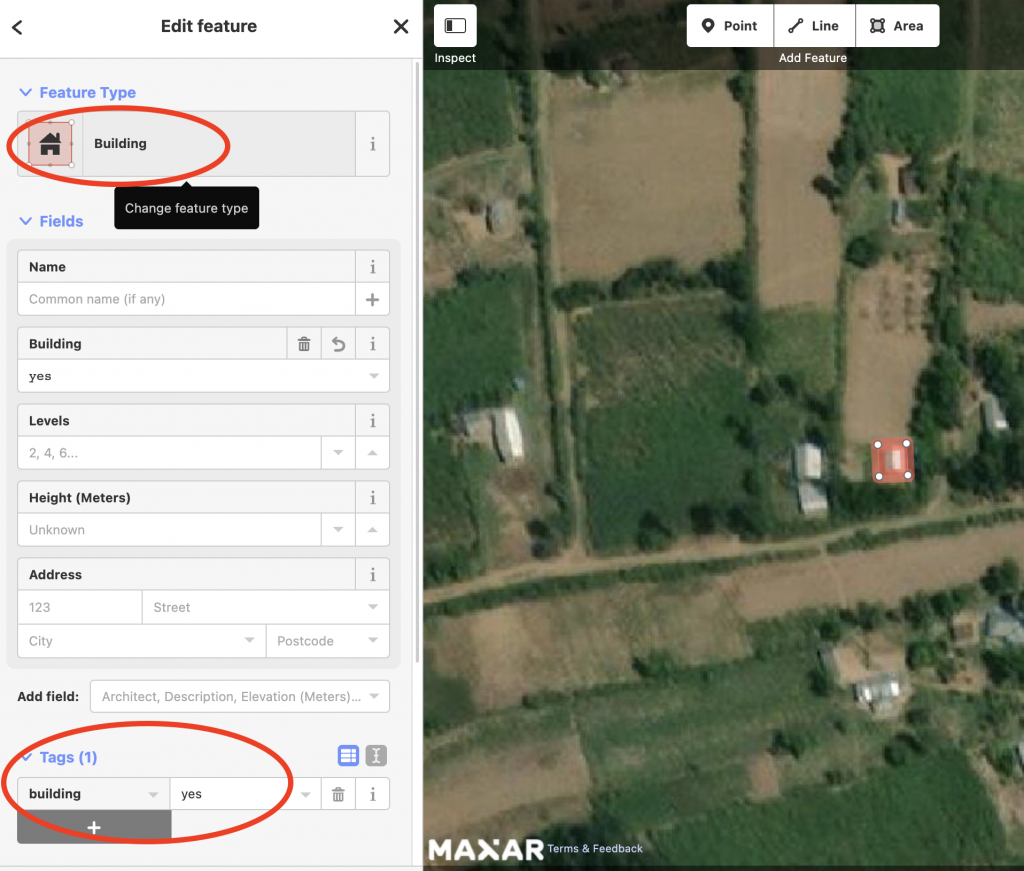Open info for Building feature type
Viewport: 1024px width, 871px height.
(373, 144)
